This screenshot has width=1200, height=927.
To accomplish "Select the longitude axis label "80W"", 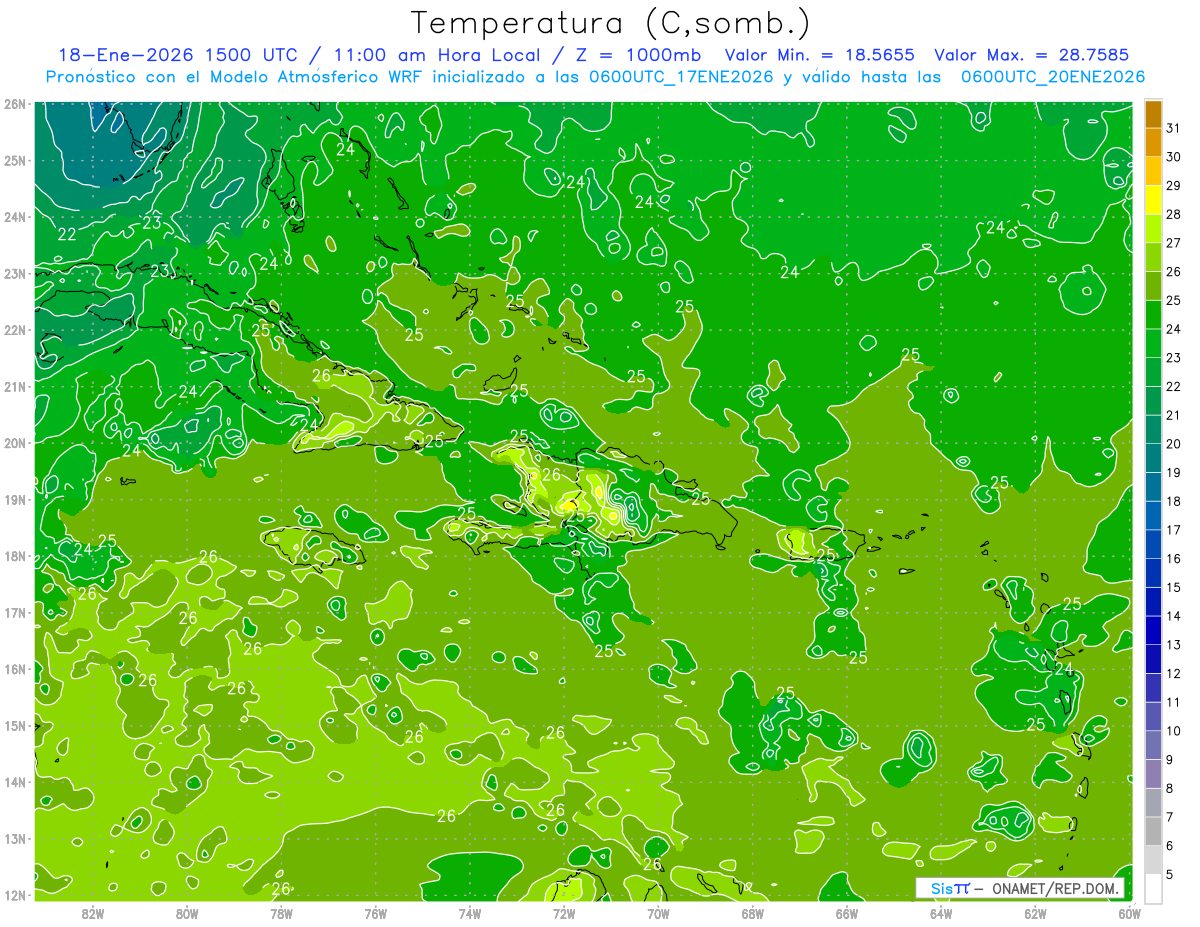I will pos(187,913).
